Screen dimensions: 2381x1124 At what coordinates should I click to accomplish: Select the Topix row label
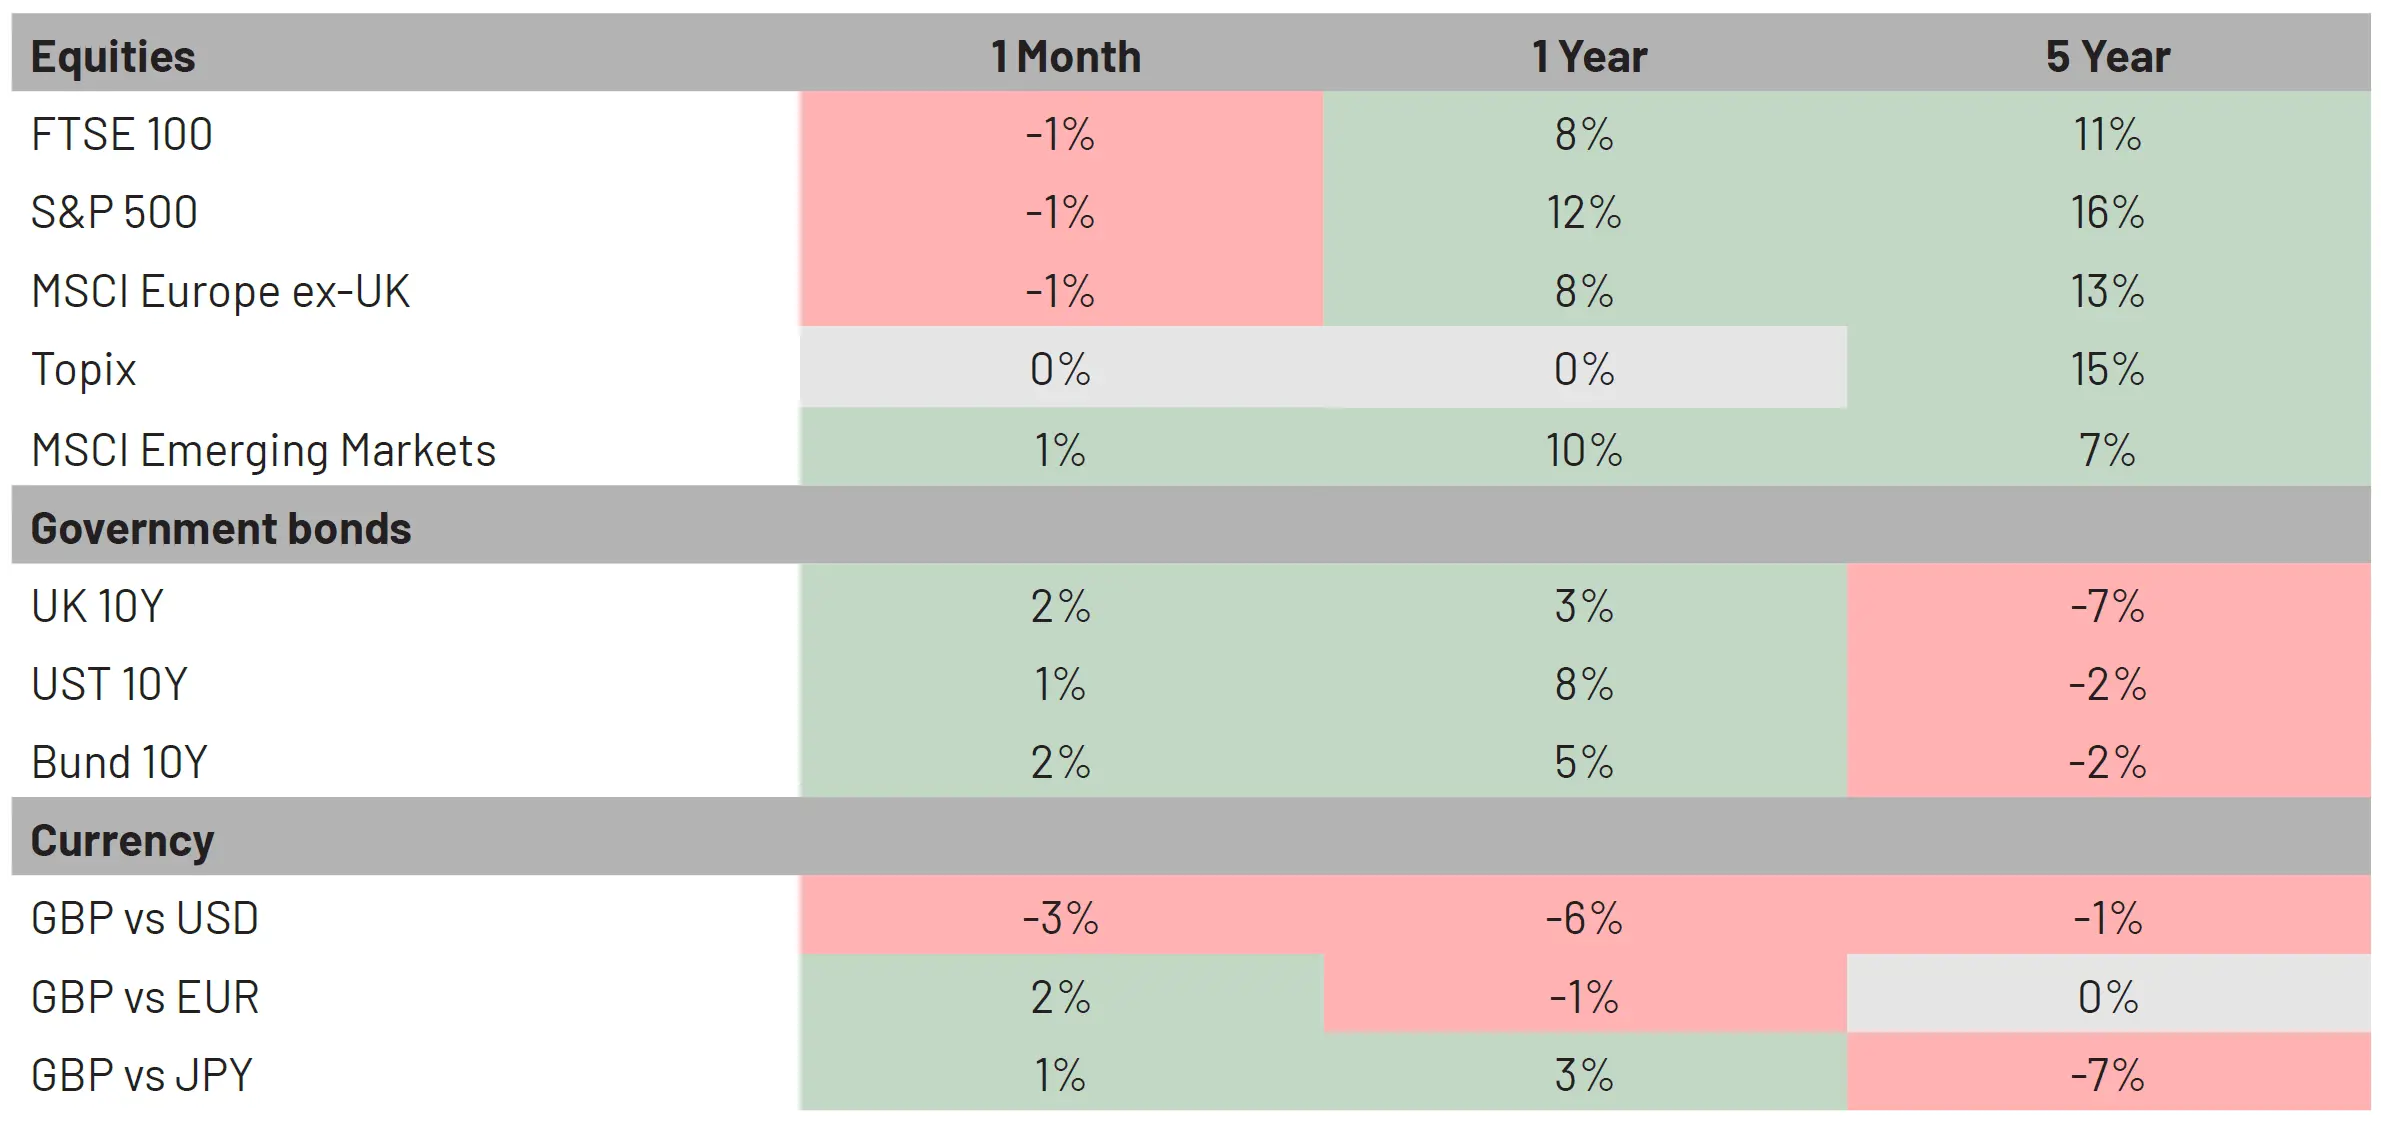click(83, 369)
